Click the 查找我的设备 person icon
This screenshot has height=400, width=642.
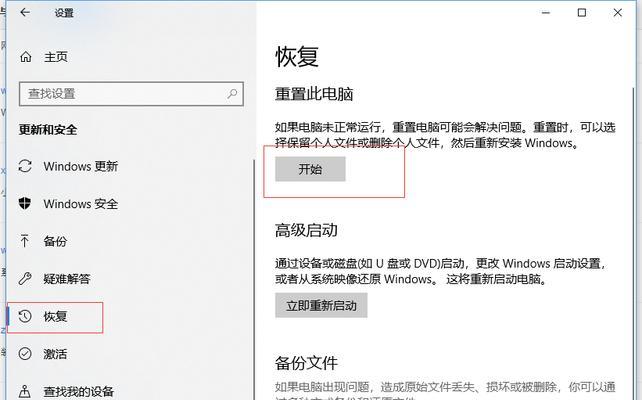click(25, 391)
